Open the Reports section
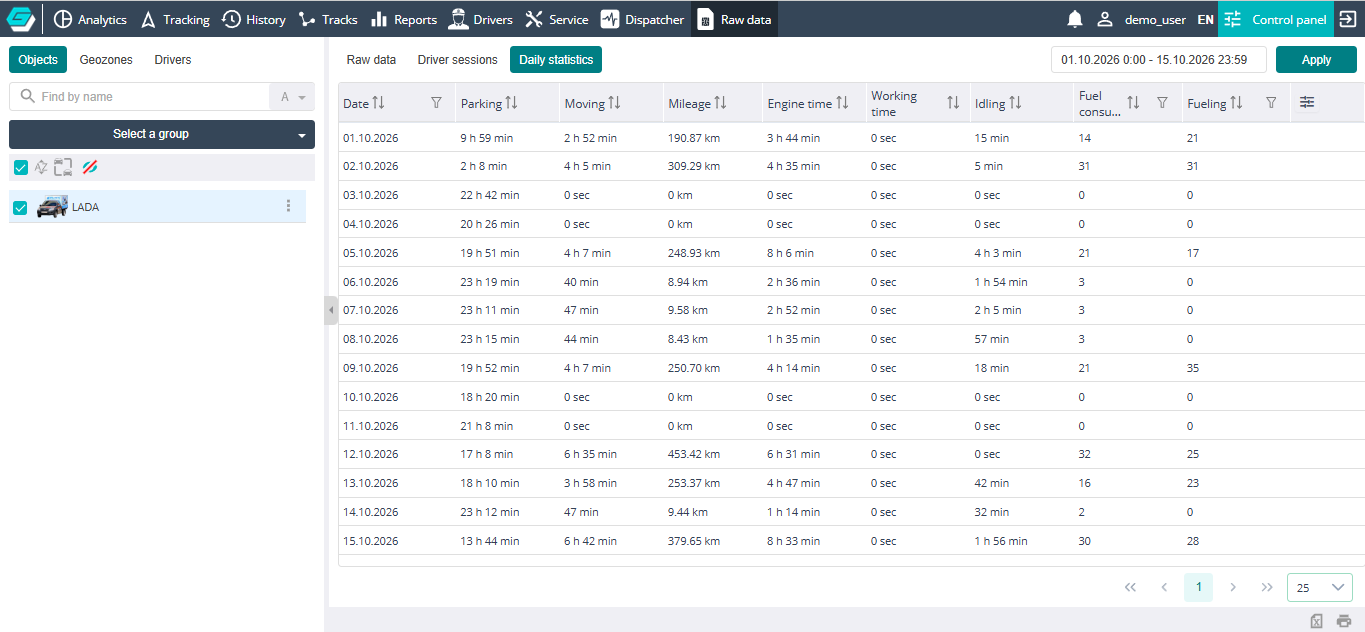The height and width of the screenshot is (632, 1365). [404, 19]
